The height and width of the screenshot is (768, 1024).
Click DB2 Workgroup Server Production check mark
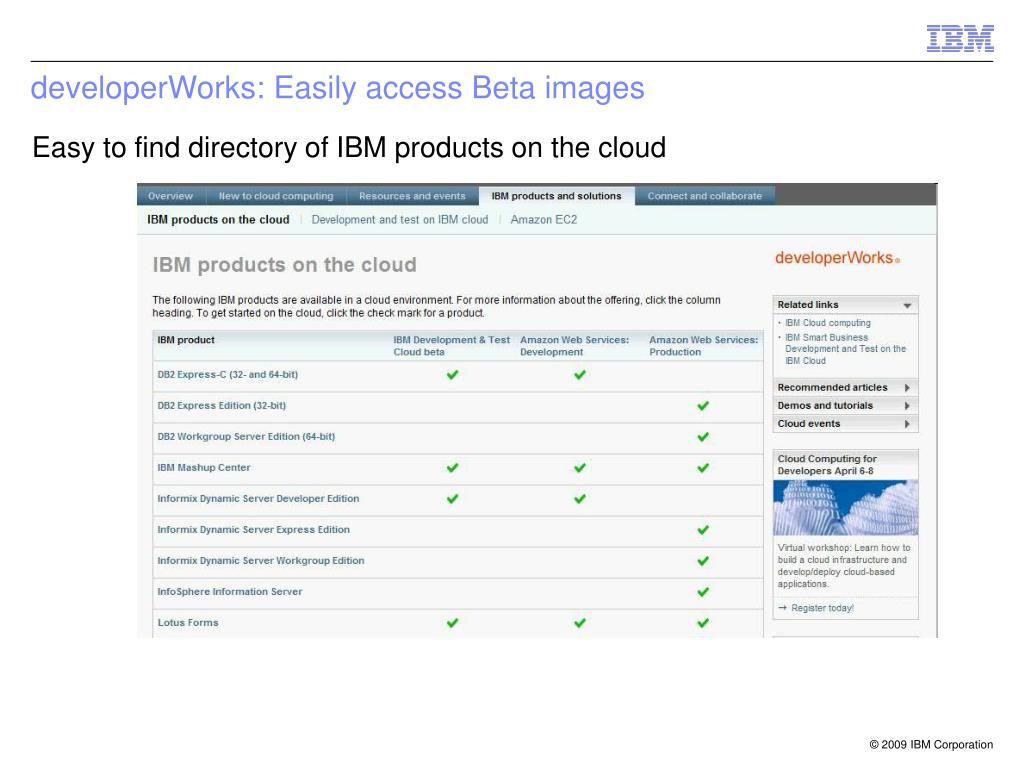pyautogui.click(x=703, y=437)
